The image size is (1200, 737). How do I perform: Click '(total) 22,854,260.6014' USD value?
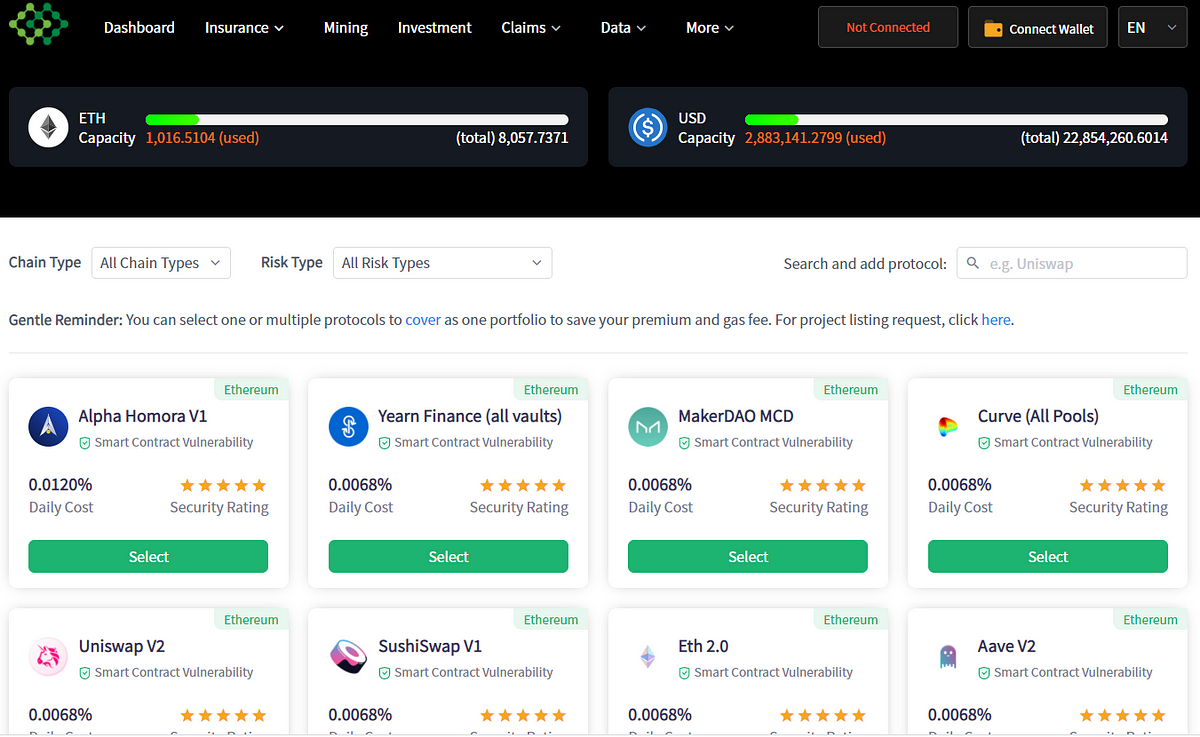(x=1094, y=138)
